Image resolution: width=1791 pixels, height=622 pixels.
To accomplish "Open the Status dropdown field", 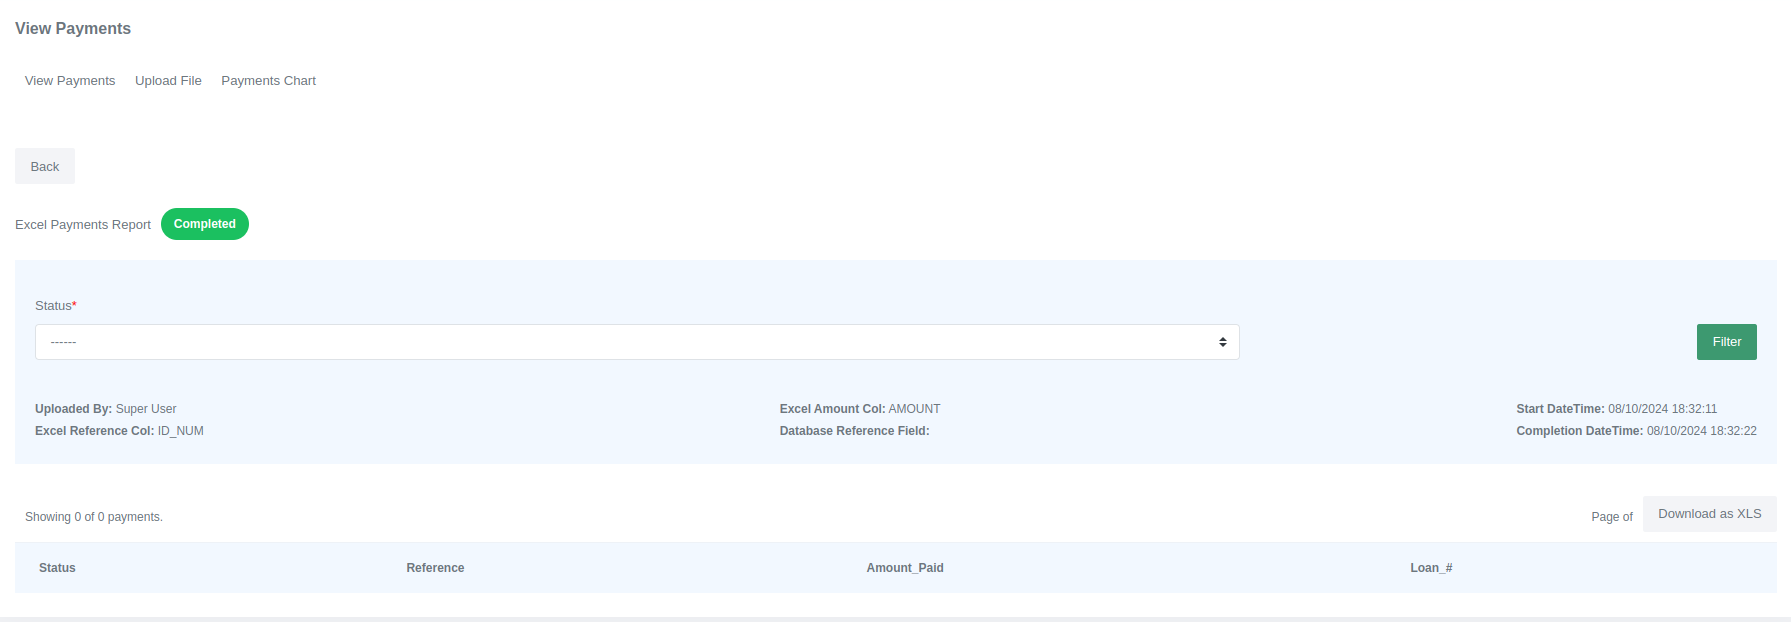I will (x=636, y=342).
